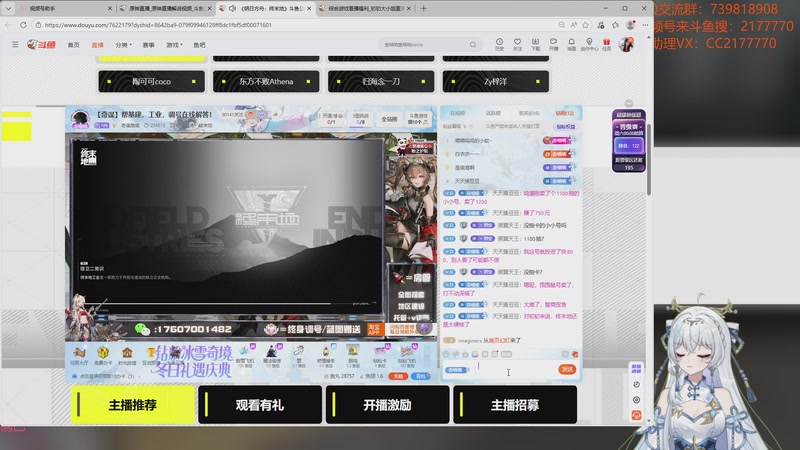The width and height of the screenshot is (800, 450).
Task: Expand the 分类 category dropdown
Action: pos(123,45)
